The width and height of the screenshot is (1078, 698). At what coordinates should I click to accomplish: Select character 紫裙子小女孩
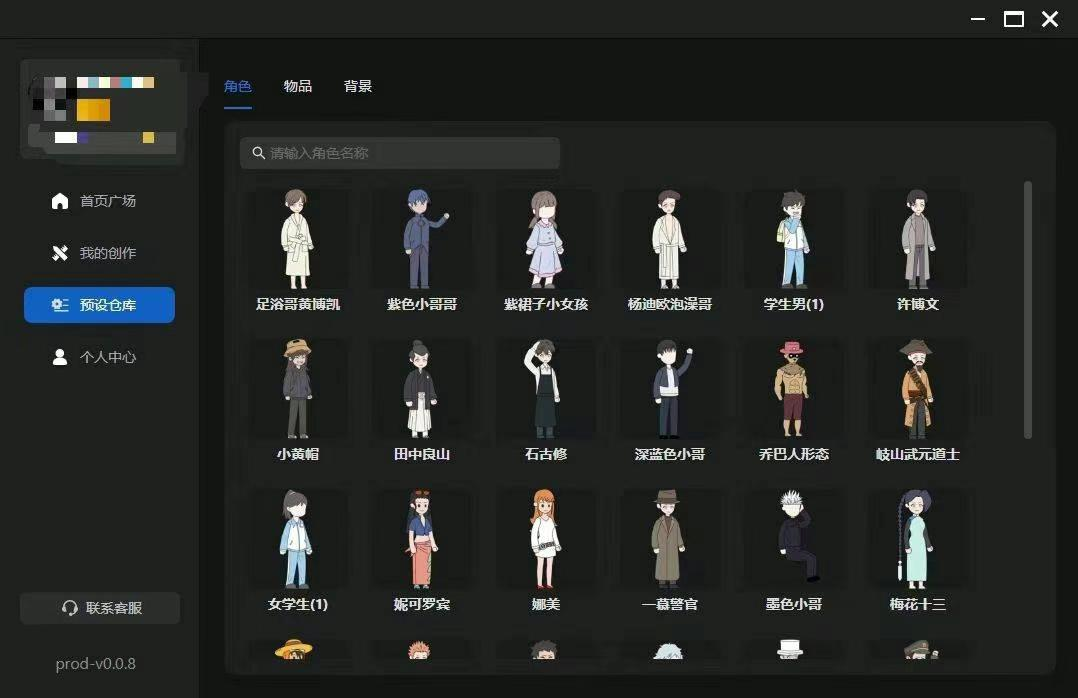545,250
